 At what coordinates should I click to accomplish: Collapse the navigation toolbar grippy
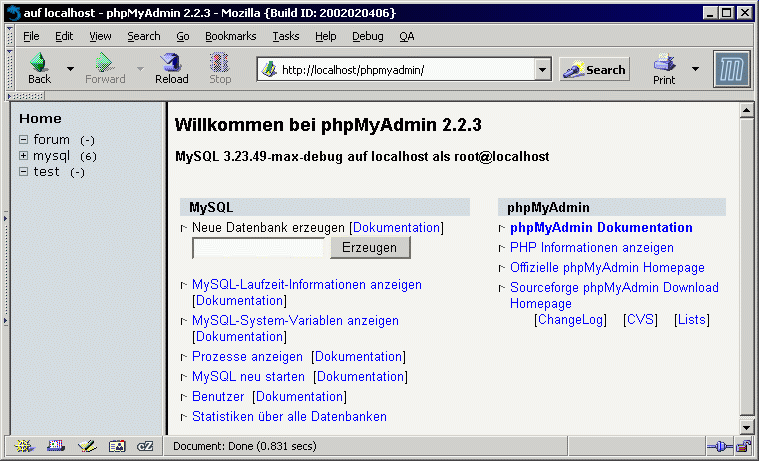10,69
